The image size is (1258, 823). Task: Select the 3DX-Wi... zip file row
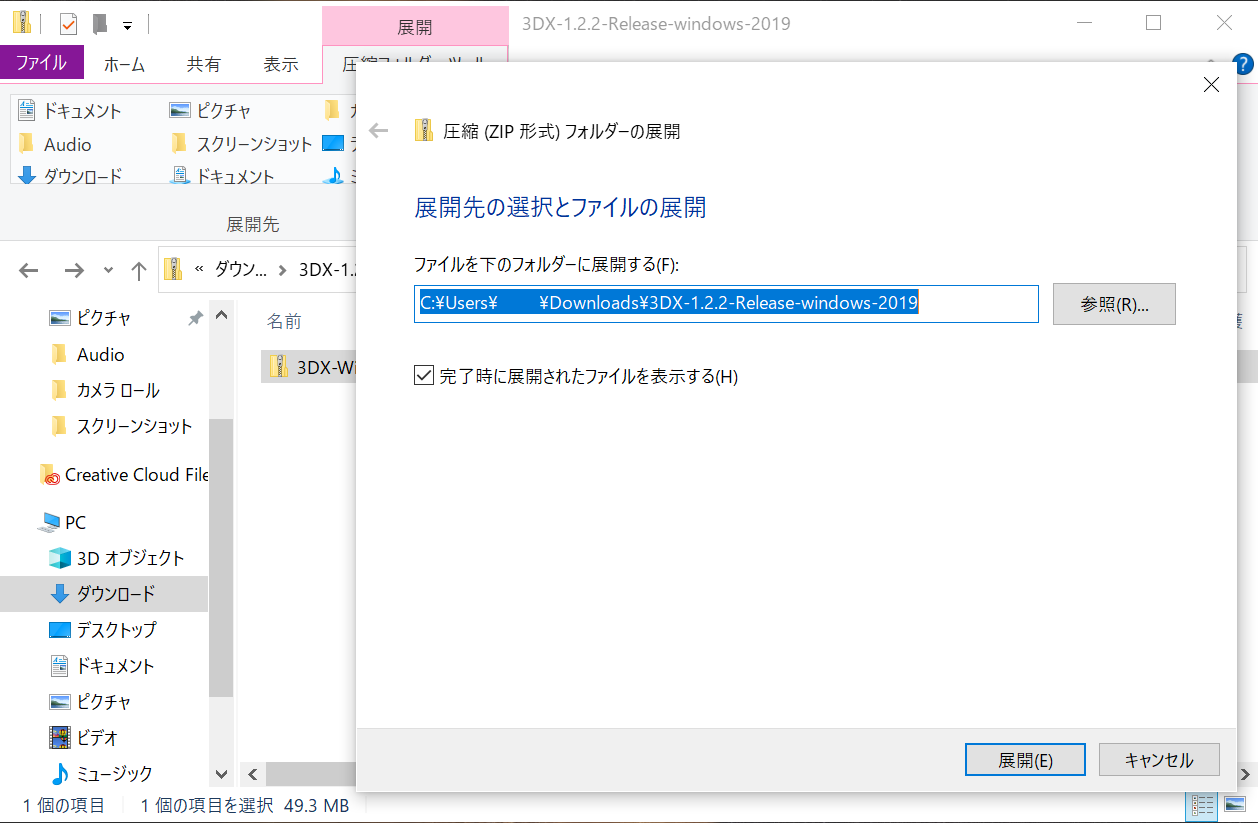point(310,367)
